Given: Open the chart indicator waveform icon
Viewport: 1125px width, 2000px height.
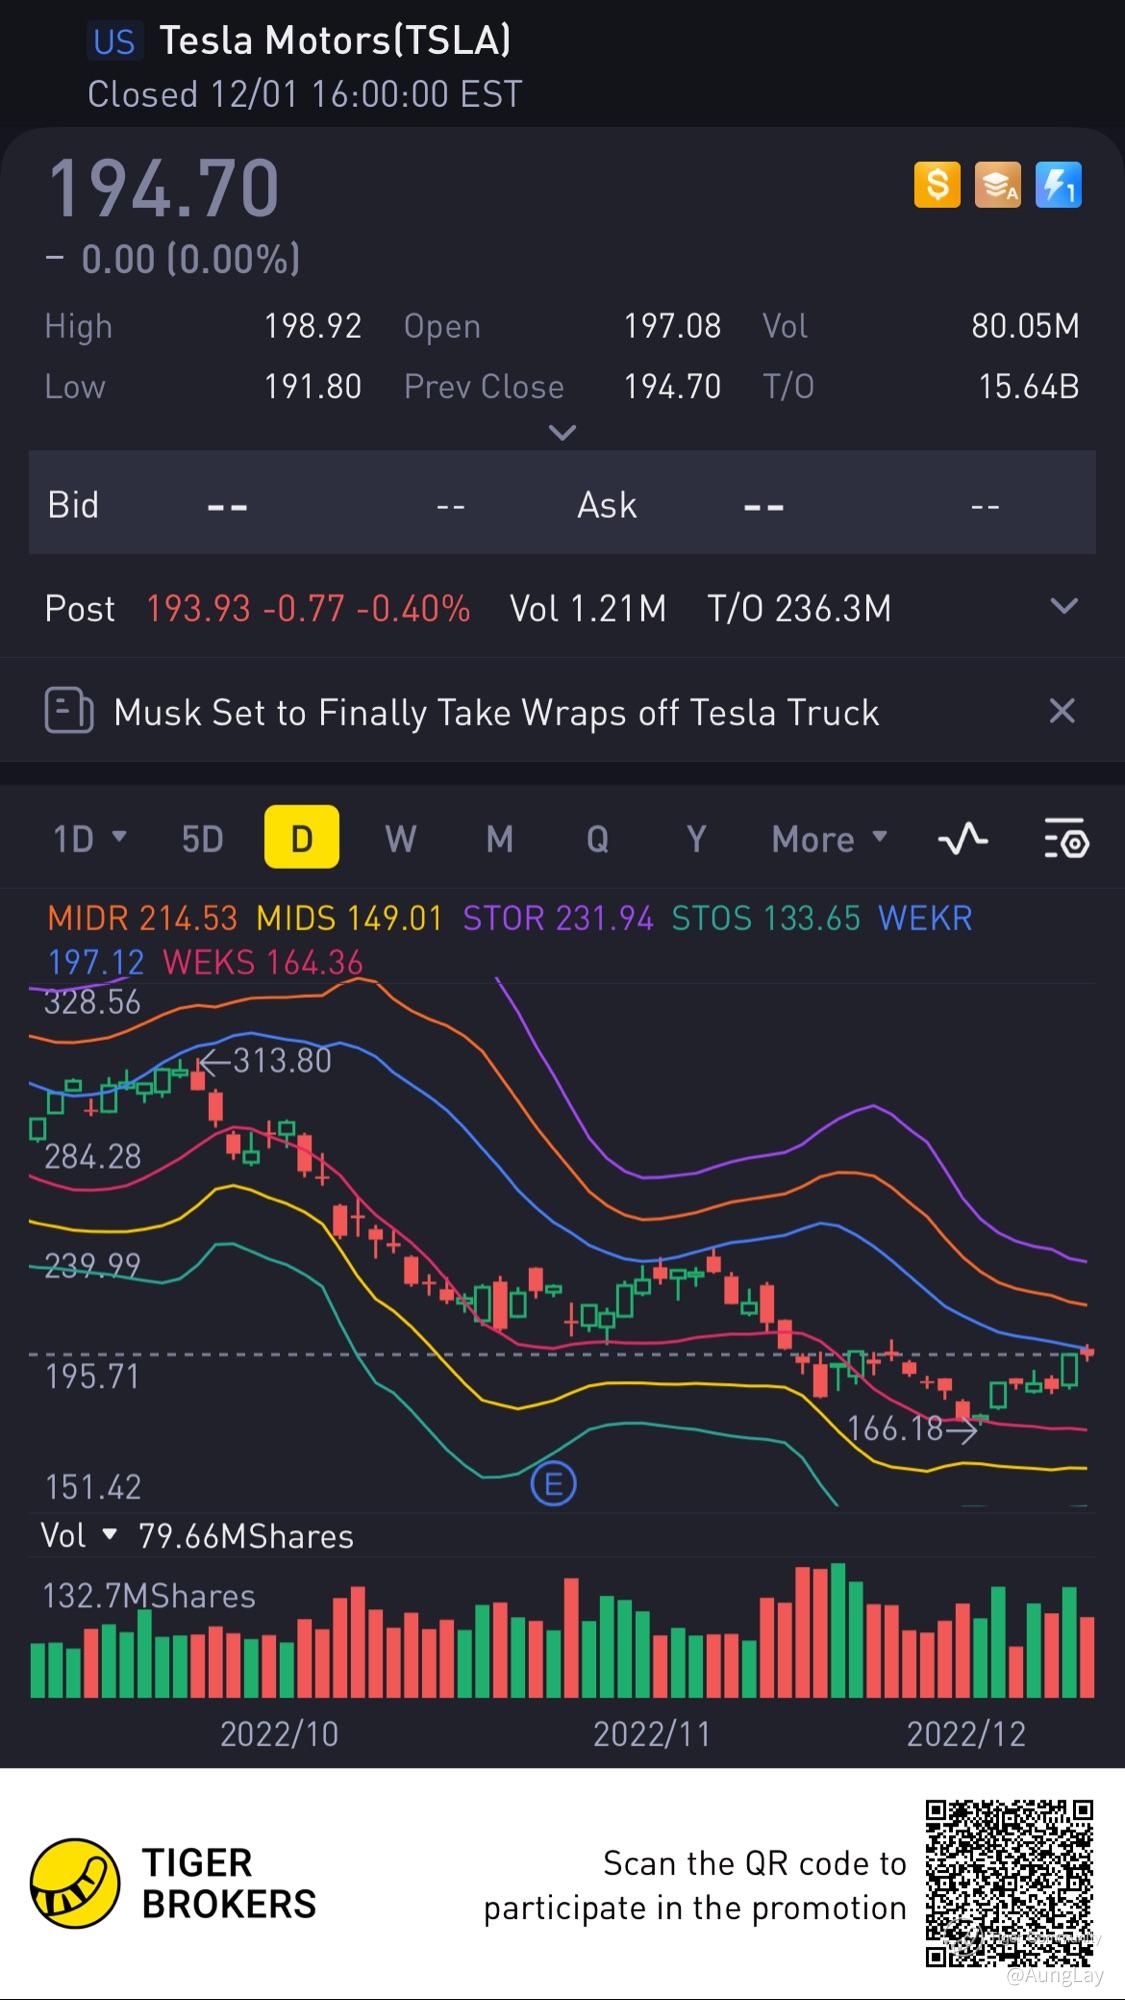Looking at the screenshot, I should click(963, 838).
